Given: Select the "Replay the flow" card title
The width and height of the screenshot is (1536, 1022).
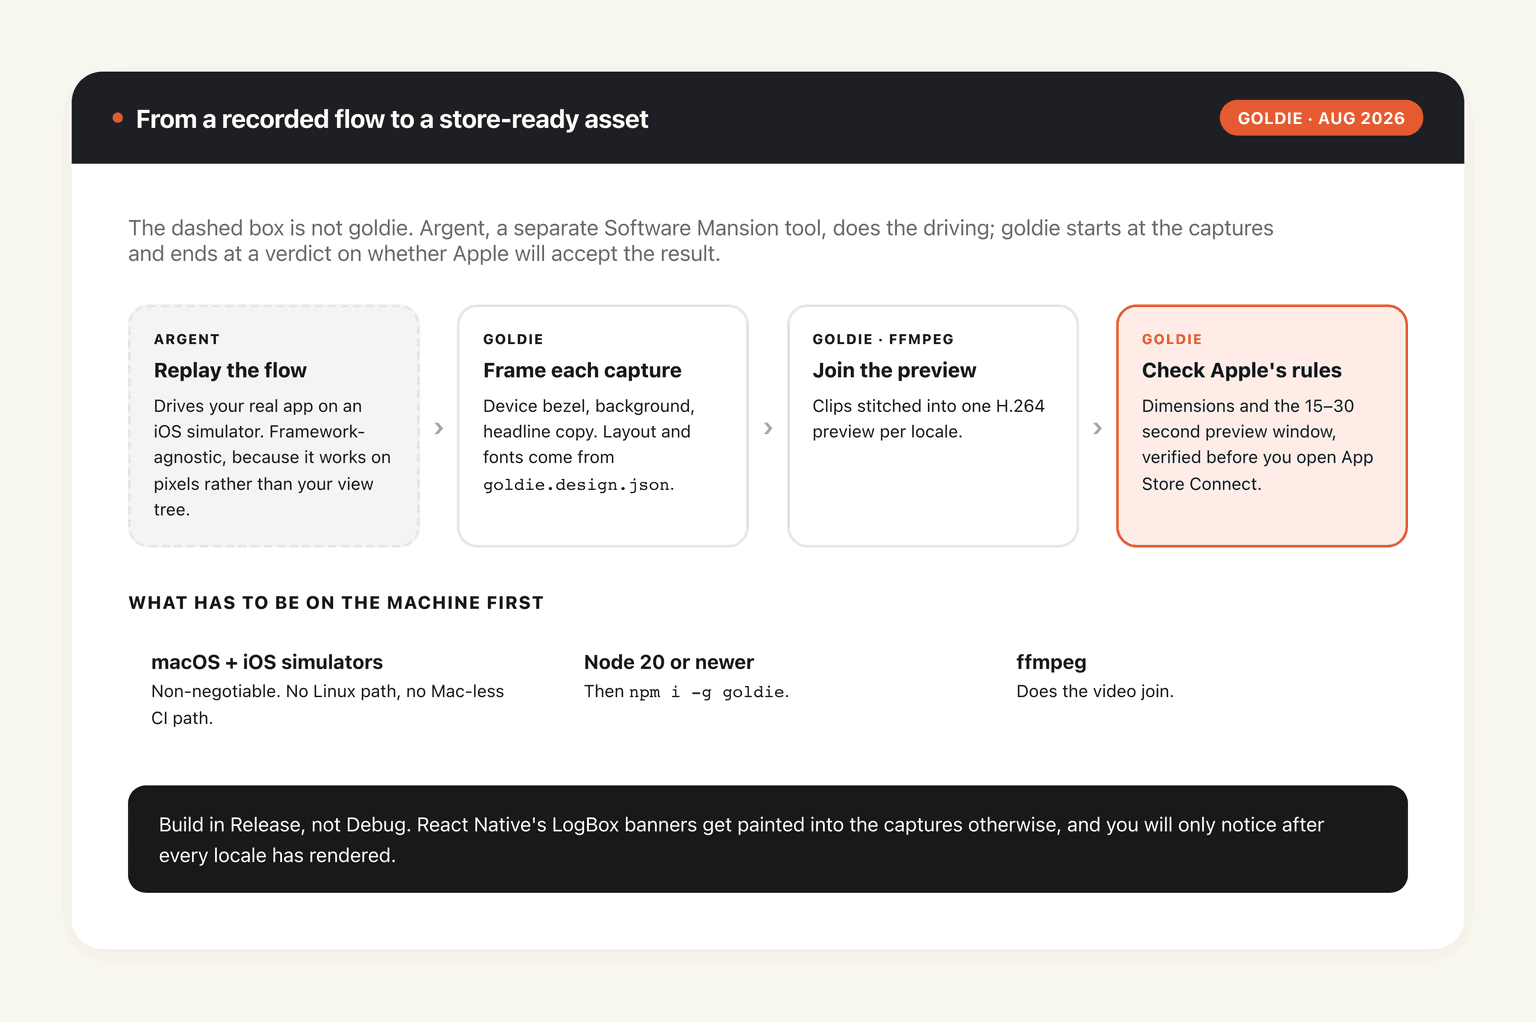Looking at the screenshot, I should point(230,370).
